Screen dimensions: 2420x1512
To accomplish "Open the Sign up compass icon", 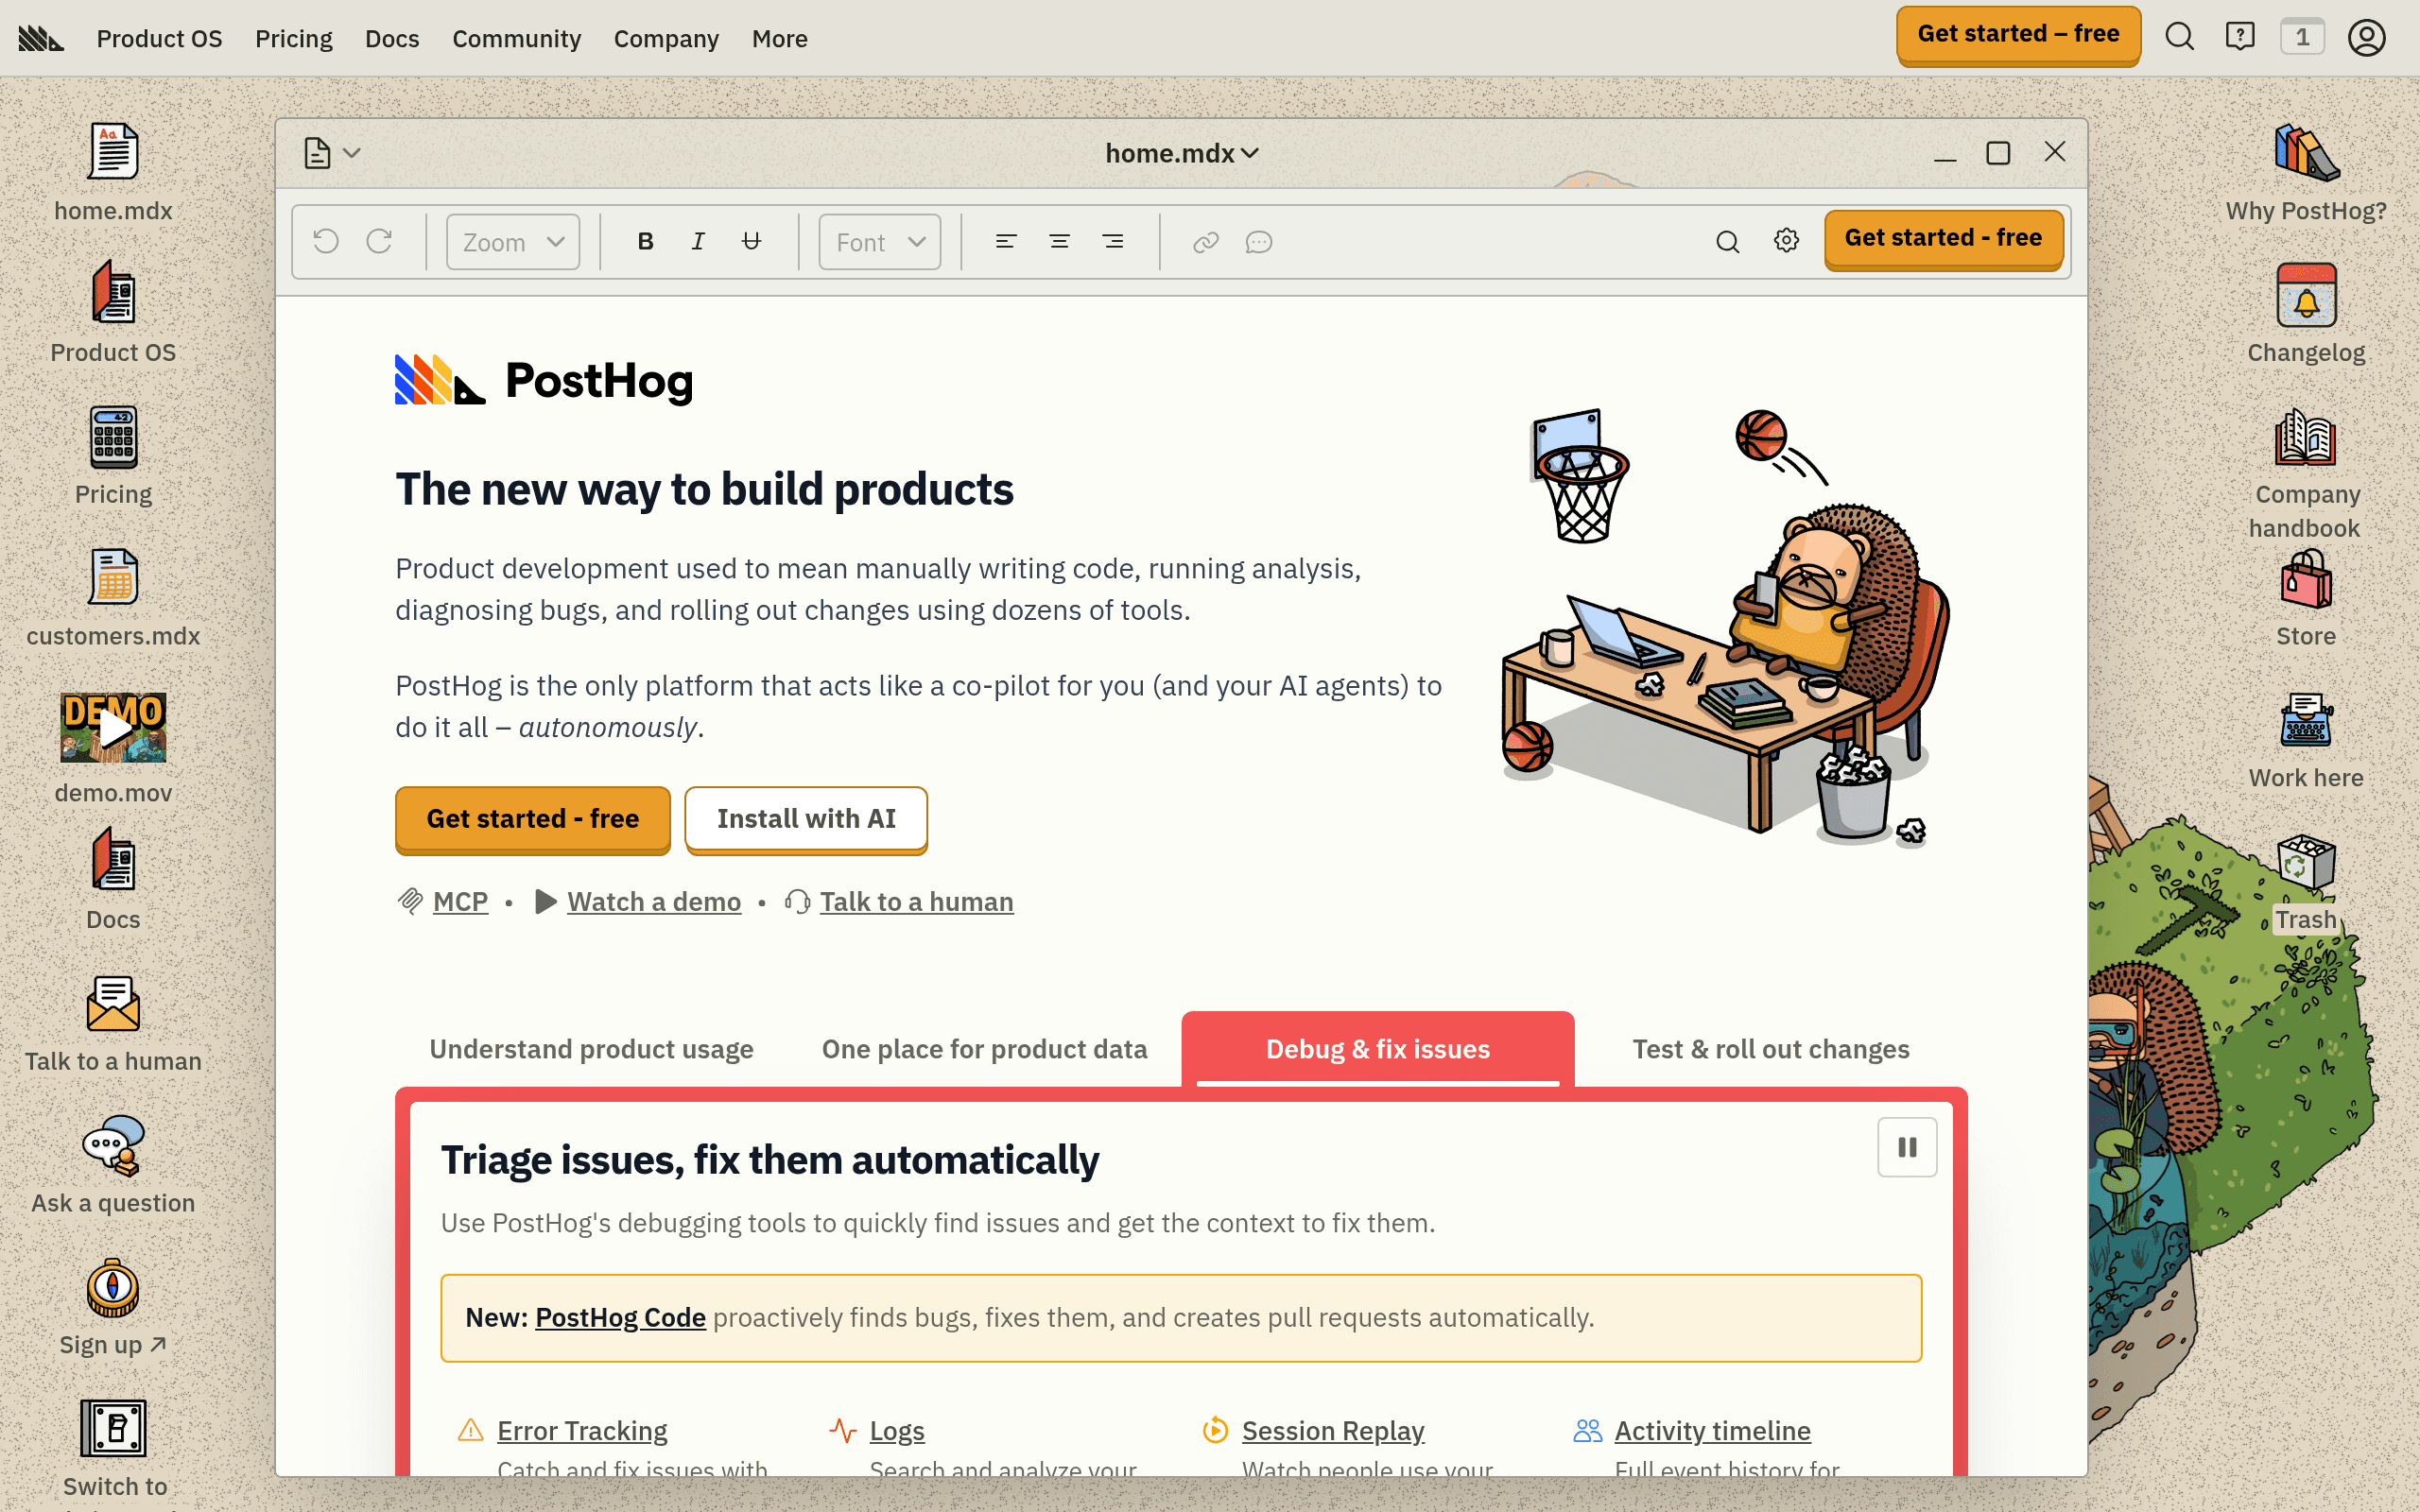I will coord(113,1289).
